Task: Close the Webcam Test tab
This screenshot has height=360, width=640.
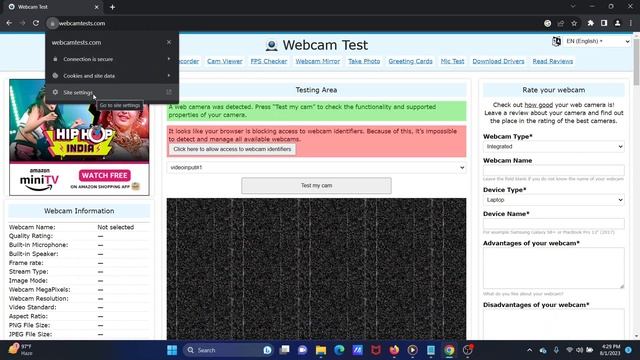Action: pos(96,7)
